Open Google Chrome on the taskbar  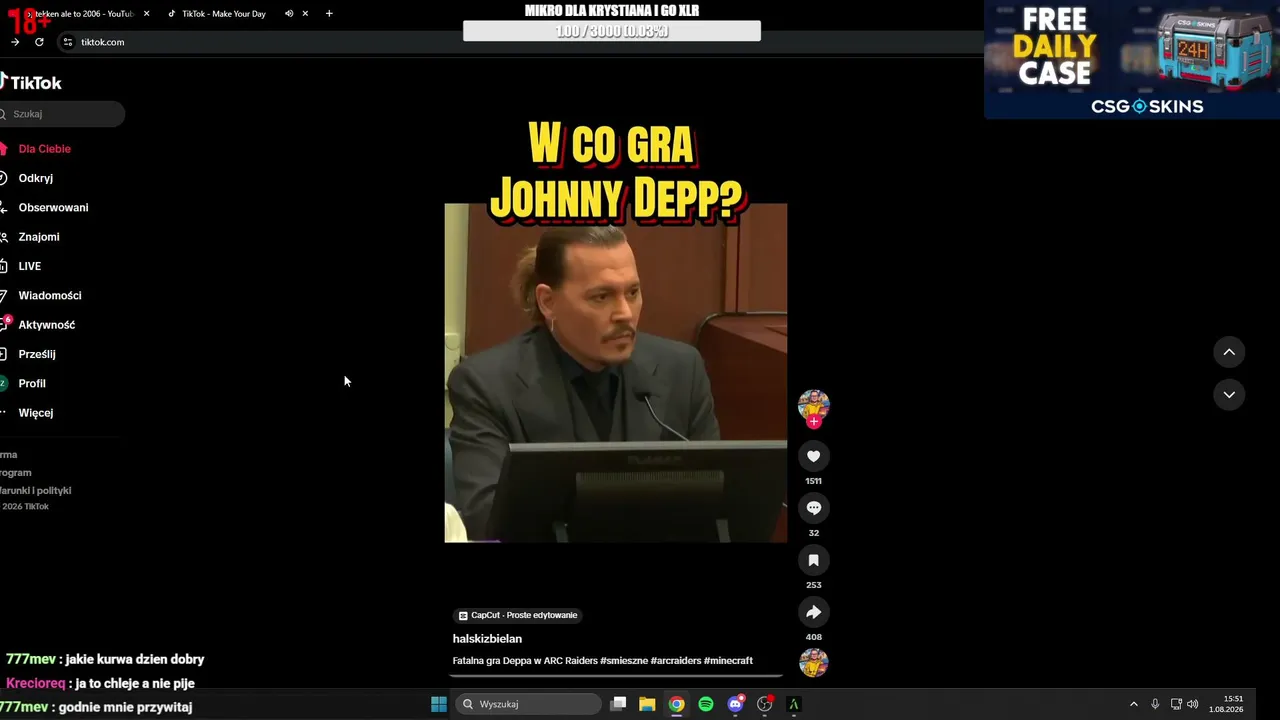(x=676, y=704)
